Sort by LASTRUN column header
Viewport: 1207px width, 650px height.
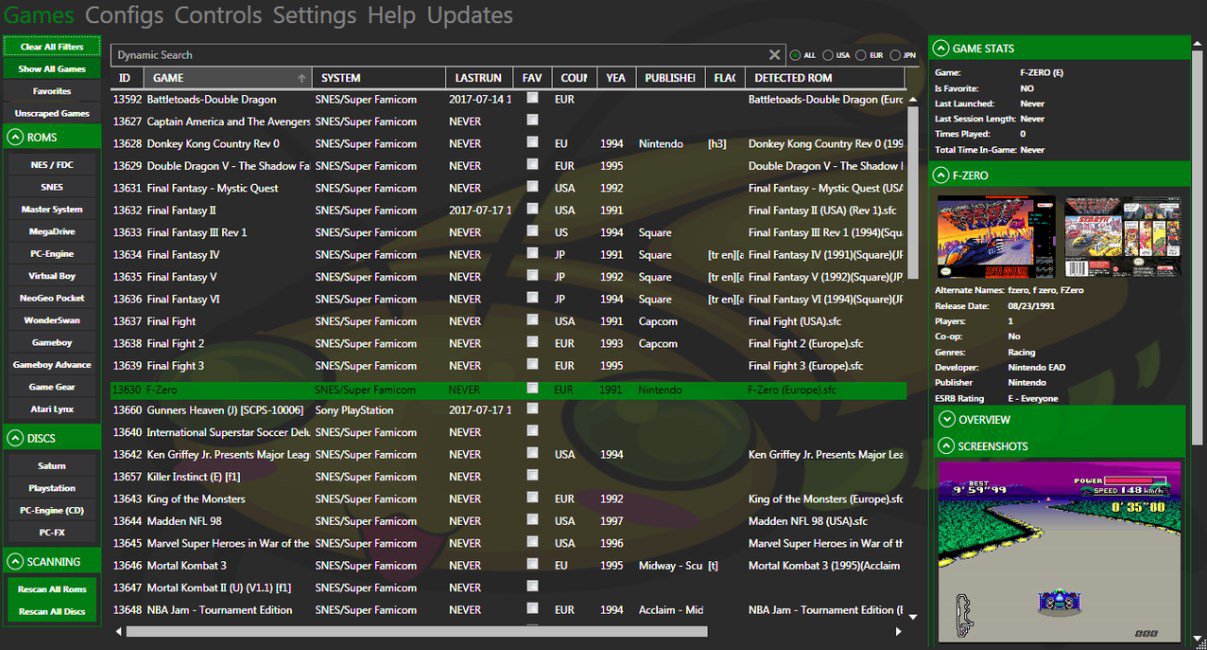pyautogui.click(x=478, y=78)
